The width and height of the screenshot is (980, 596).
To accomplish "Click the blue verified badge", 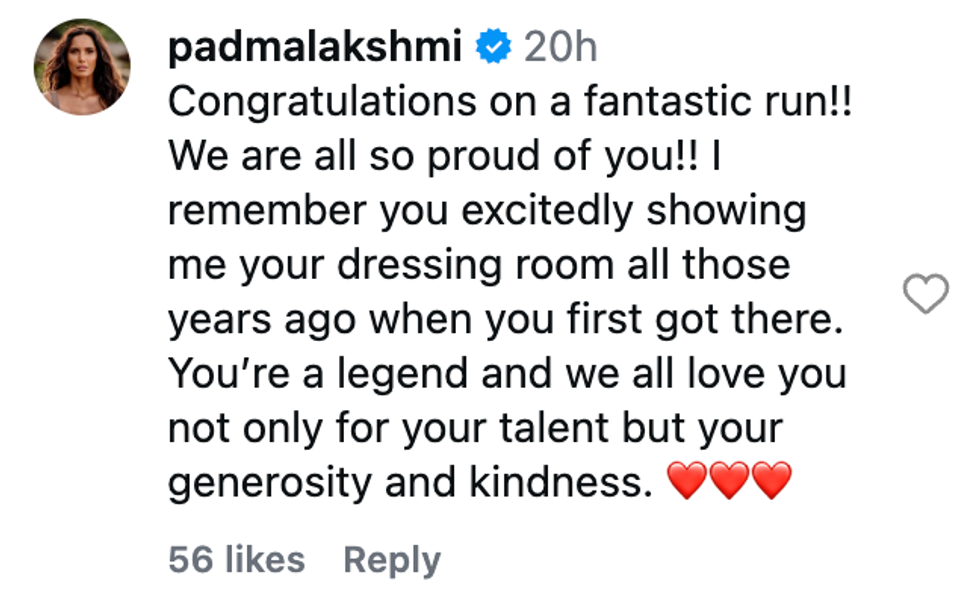I will click(495, 48).
